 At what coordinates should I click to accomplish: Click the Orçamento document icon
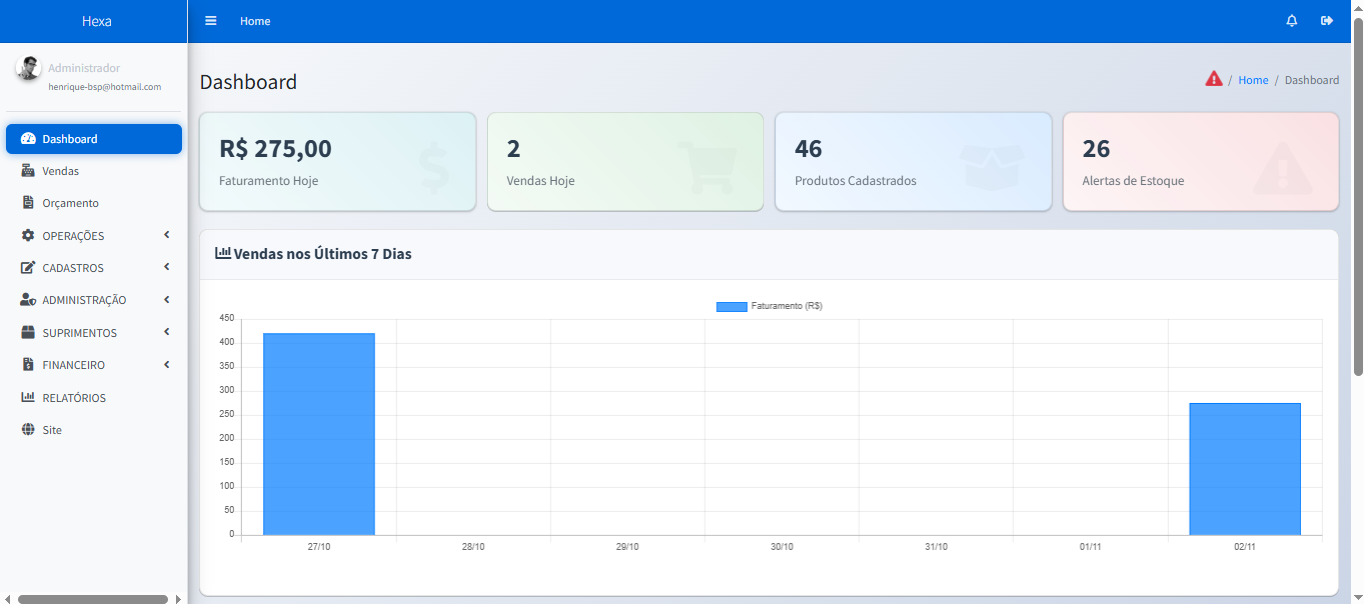click(28, 203)
